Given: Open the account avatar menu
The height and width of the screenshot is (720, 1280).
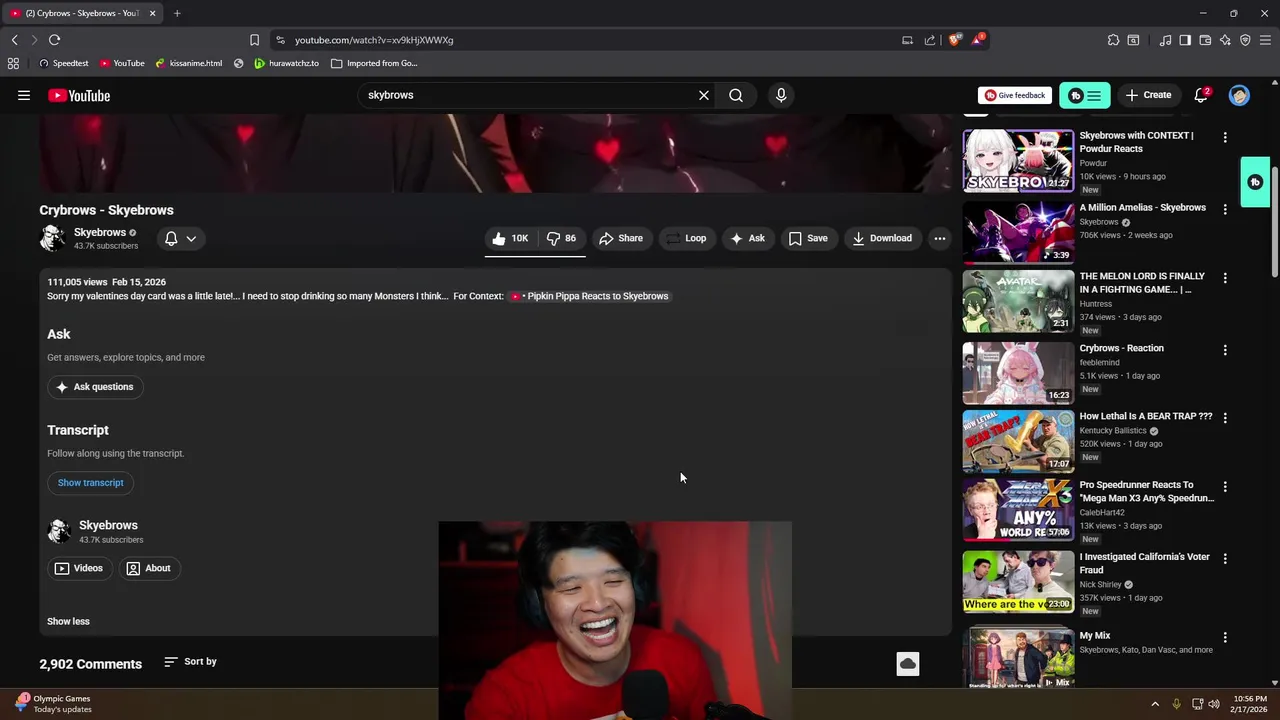Looking at the screenshot, I should click(x=1239, y=95).
